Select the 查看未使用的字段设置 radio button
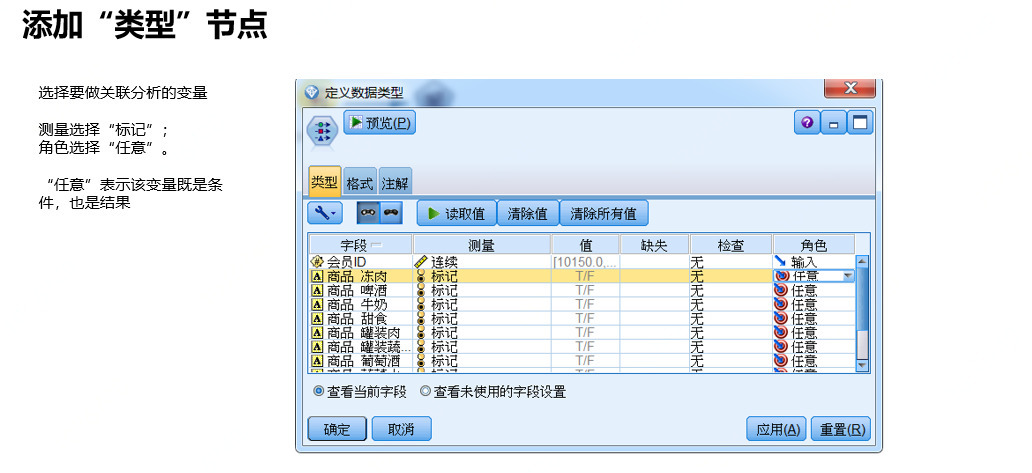1032x473 pixels. click(x=425, y=391)
